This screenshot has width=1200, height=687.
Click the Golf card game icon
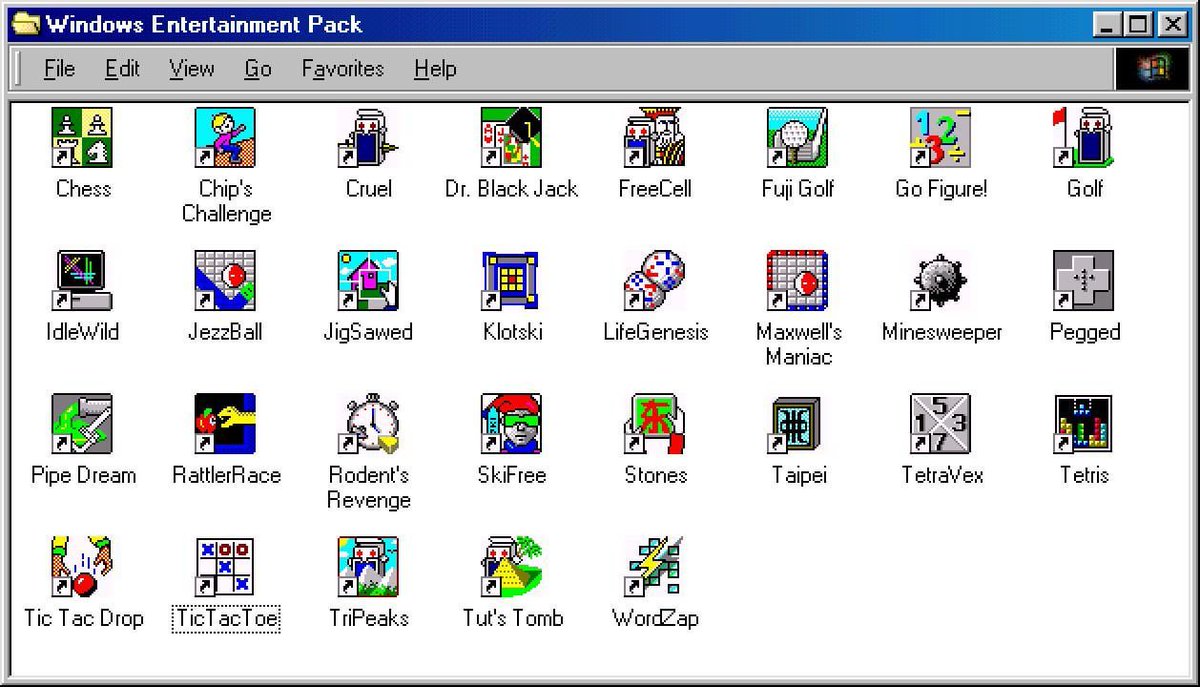[x=1084, y=138]
